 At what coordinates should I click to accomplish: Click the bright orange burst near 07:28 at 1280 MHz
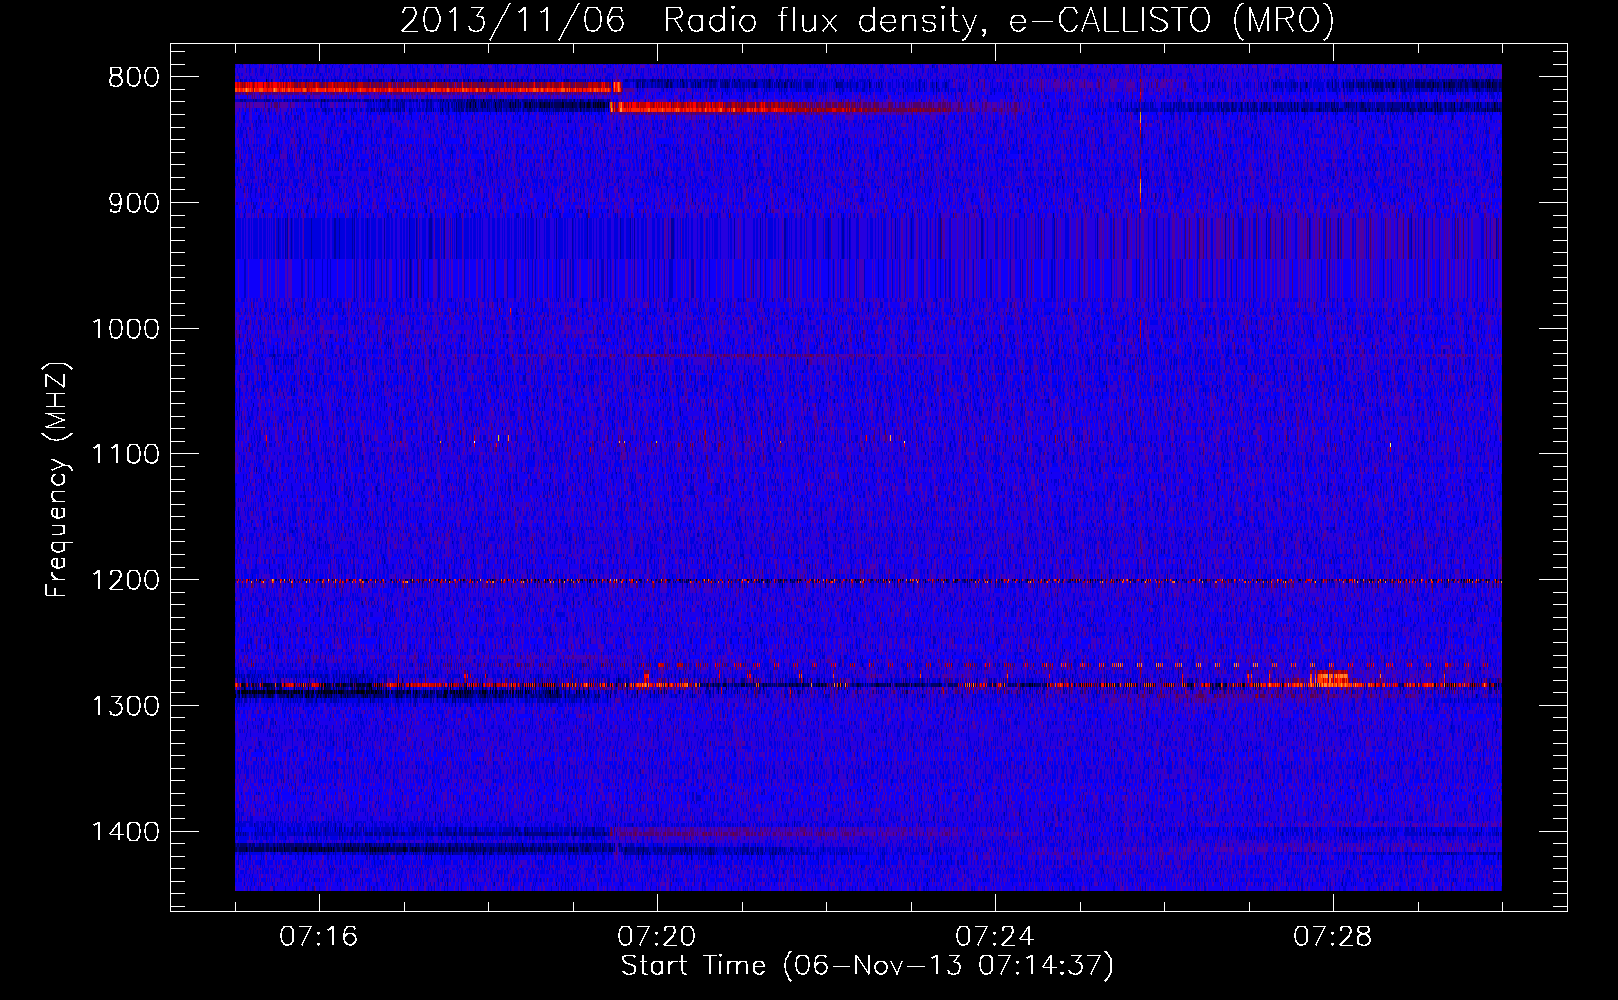[x=1331, y=678]
